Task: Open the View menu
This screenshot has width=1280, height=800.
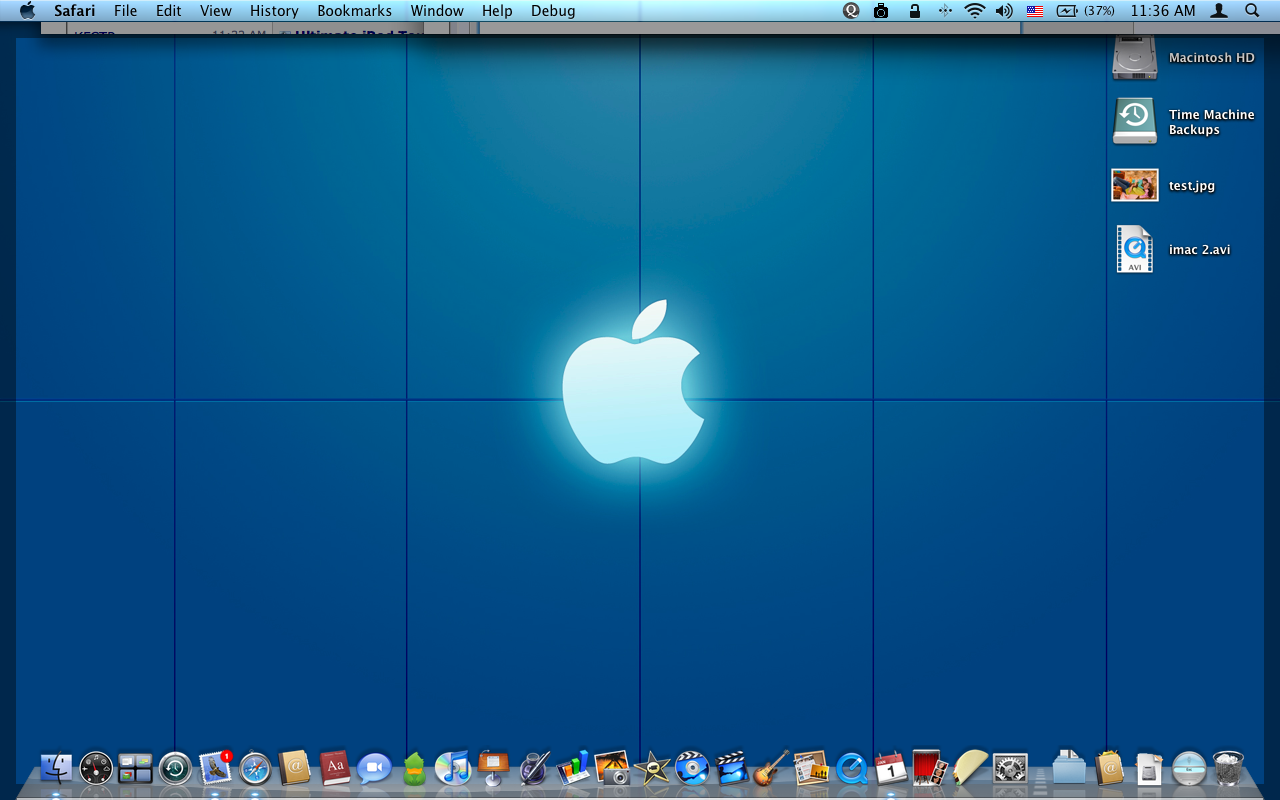Action: [x=216, y=11]
